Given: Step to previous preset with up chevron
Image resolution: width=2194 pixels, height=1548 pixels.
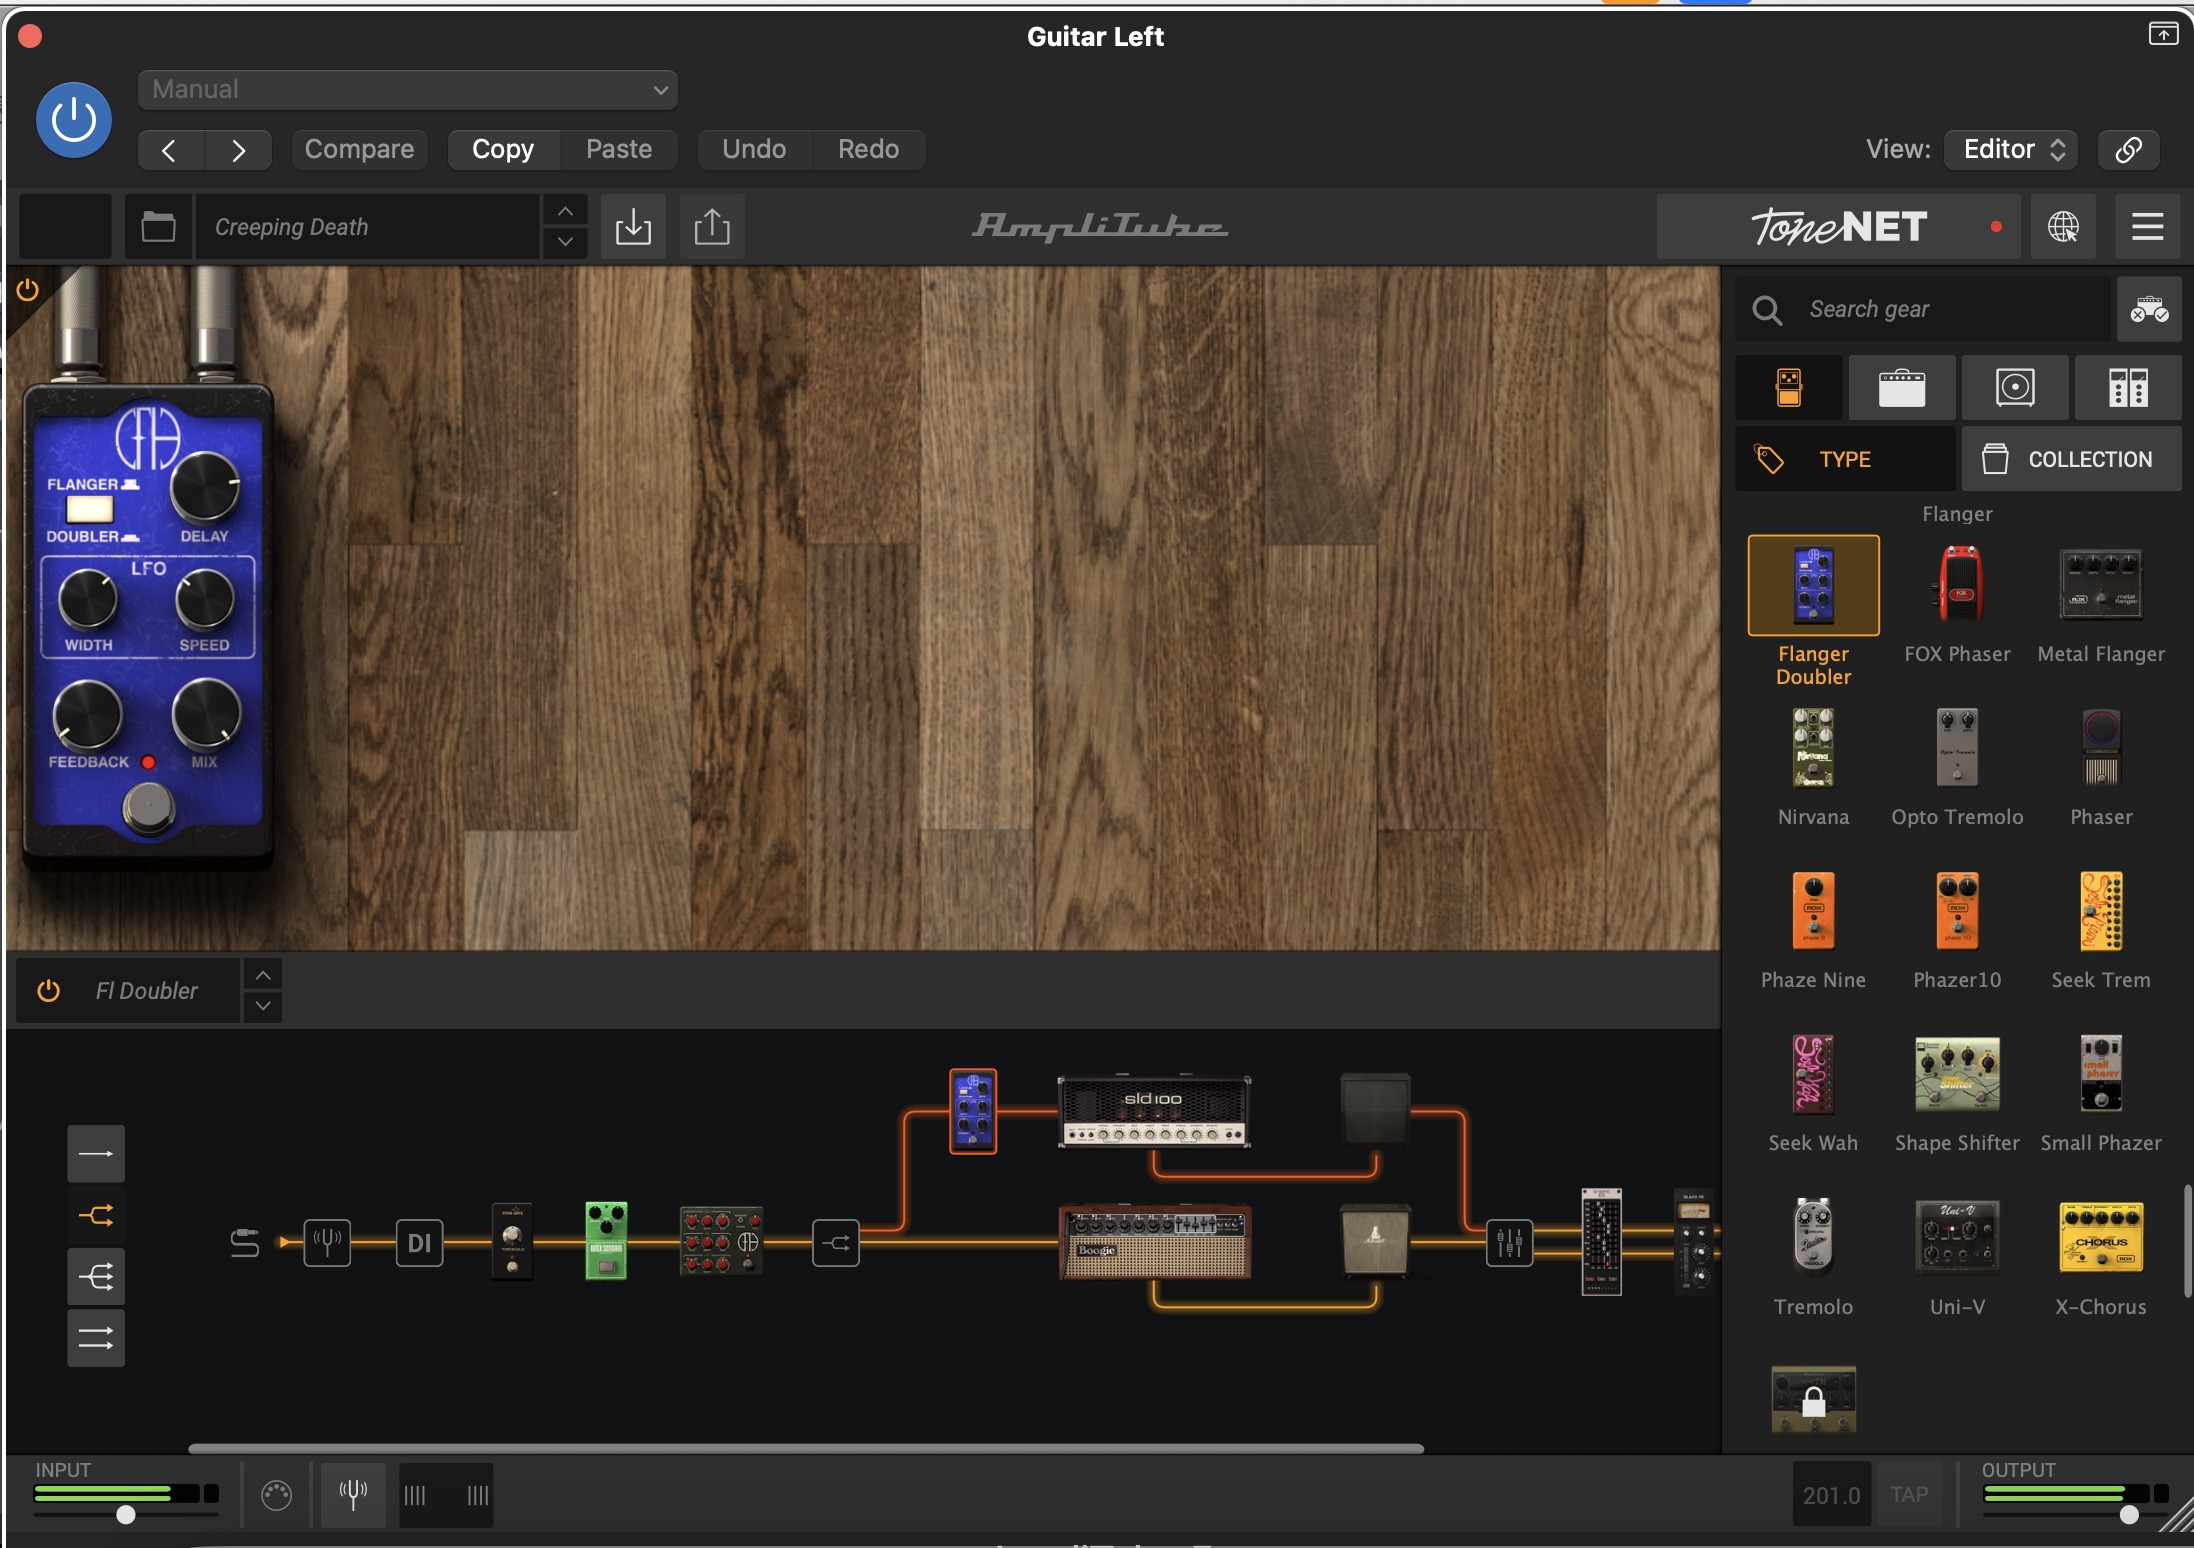Looking at the screenshot, I should [565, 211].
